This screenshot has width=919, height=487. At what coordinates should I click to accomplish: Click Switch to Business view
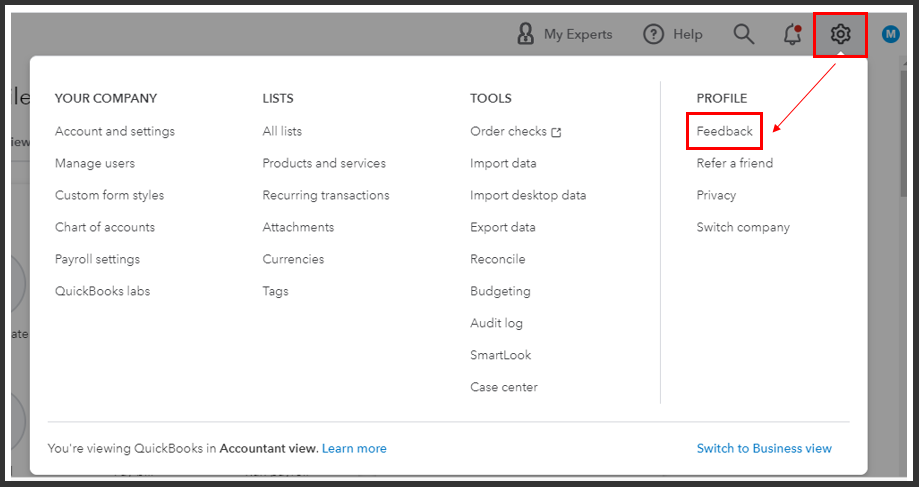[764, 448]
